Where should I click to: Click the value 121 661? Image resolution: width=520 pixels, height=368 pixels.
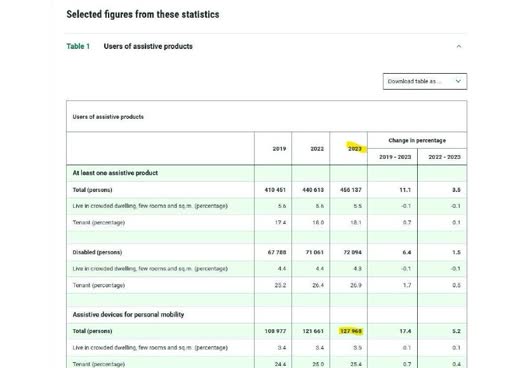tap(313, 331)
